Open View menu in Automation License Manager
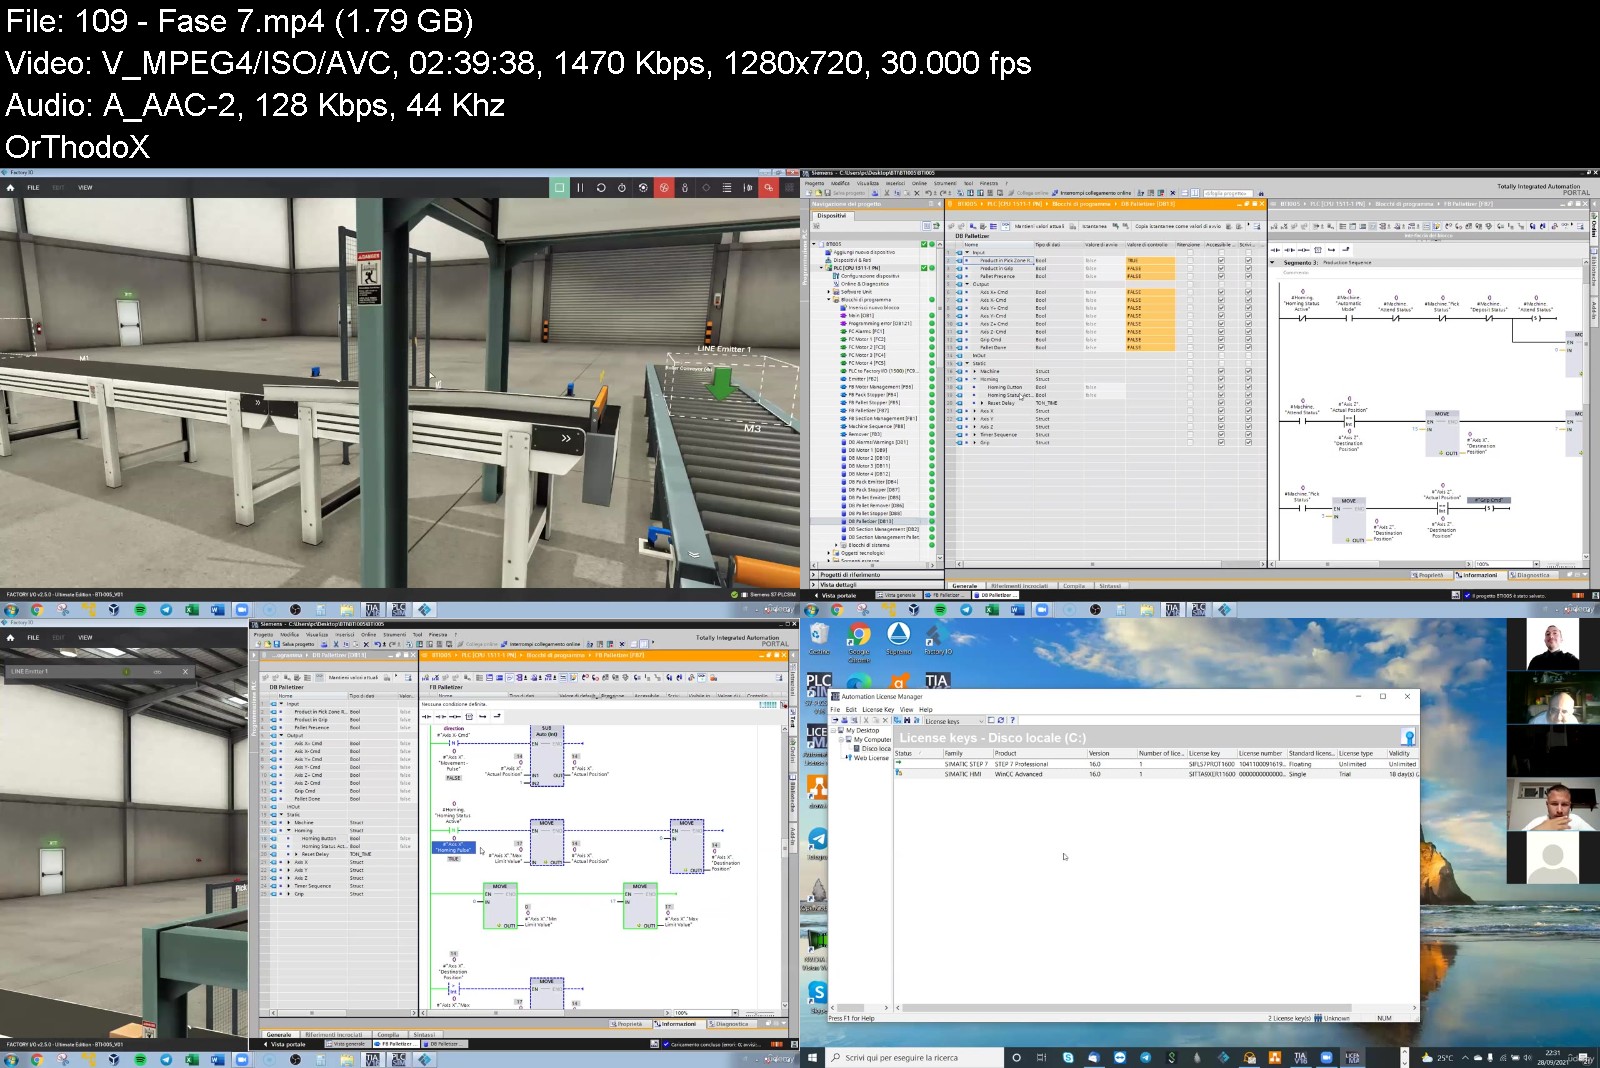Image resolution: width=1600 pixels, height=1068 pixels. pyautogui.click(x=906, y=709)
